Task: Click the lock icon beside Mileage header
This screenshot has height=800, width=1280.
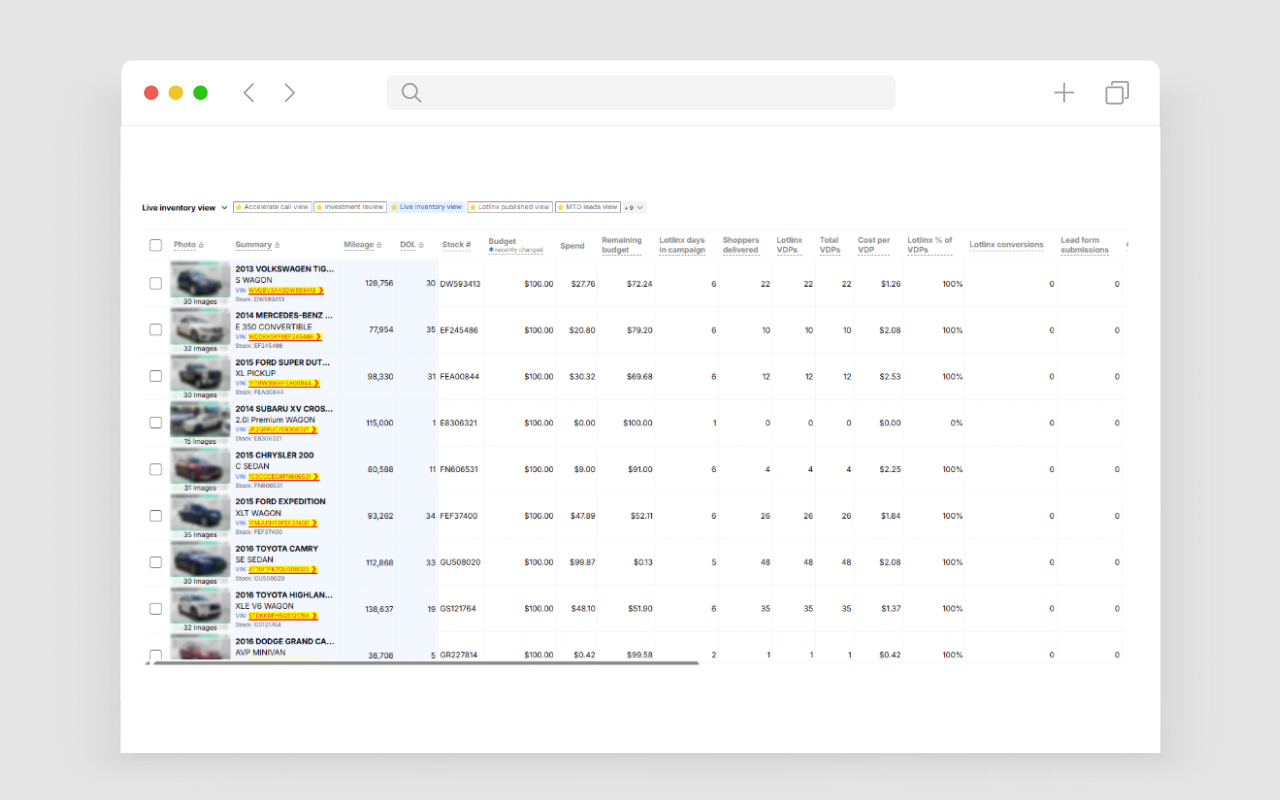Action: [379, 245]
